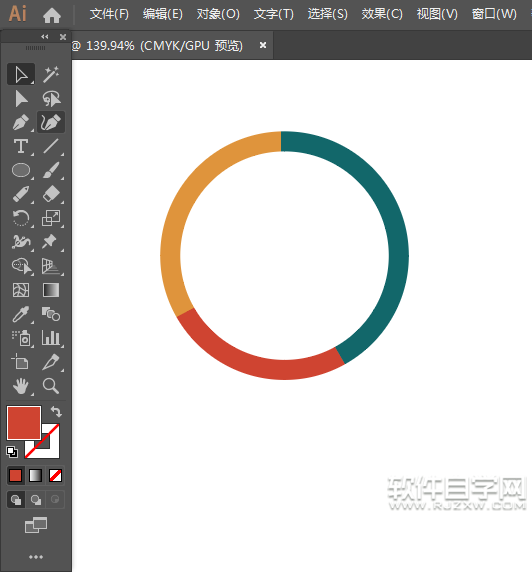This screenshot has height=572, width=532.
Task: Switch paint type to Gradient
Action: (35, 476)
